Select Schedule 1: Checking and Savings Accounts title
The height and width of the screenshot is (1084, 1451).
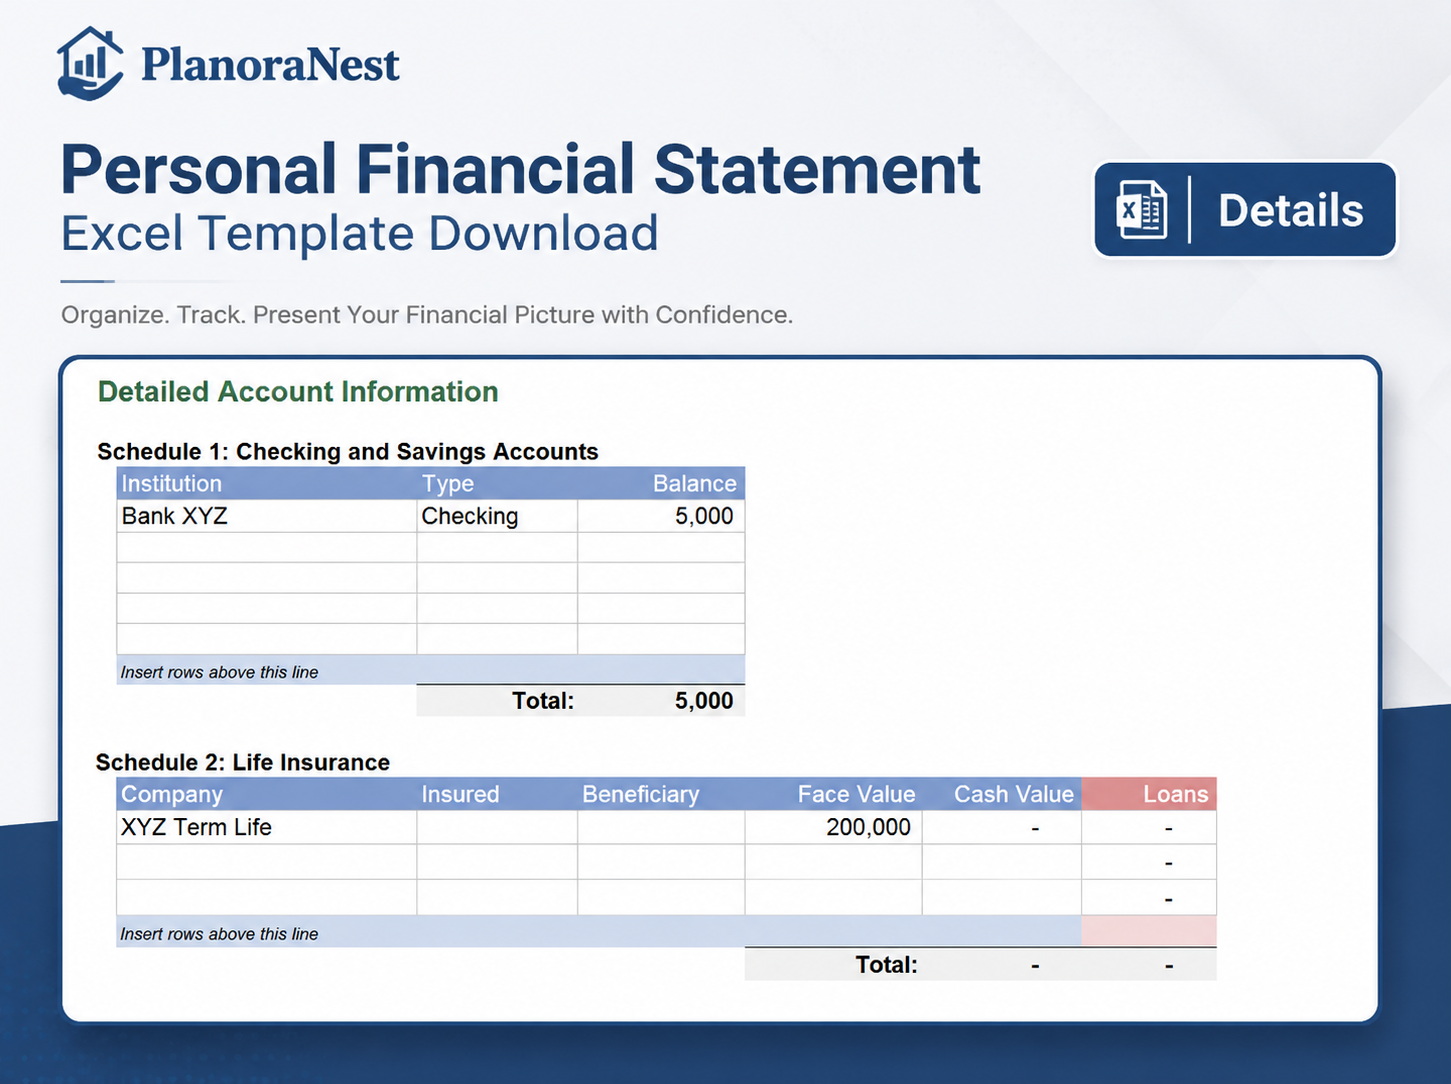coord(348,452)
